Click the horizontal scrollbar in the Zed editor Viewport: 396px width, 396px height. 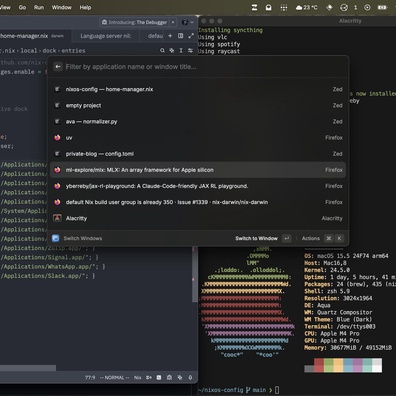tap(28, 368)
